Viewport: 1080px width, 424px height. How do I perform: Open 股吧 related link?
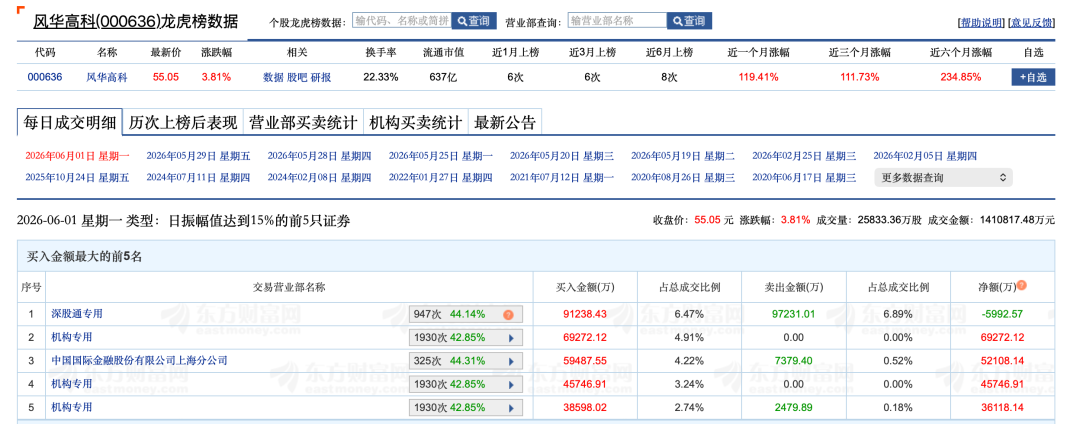(297, 77)
